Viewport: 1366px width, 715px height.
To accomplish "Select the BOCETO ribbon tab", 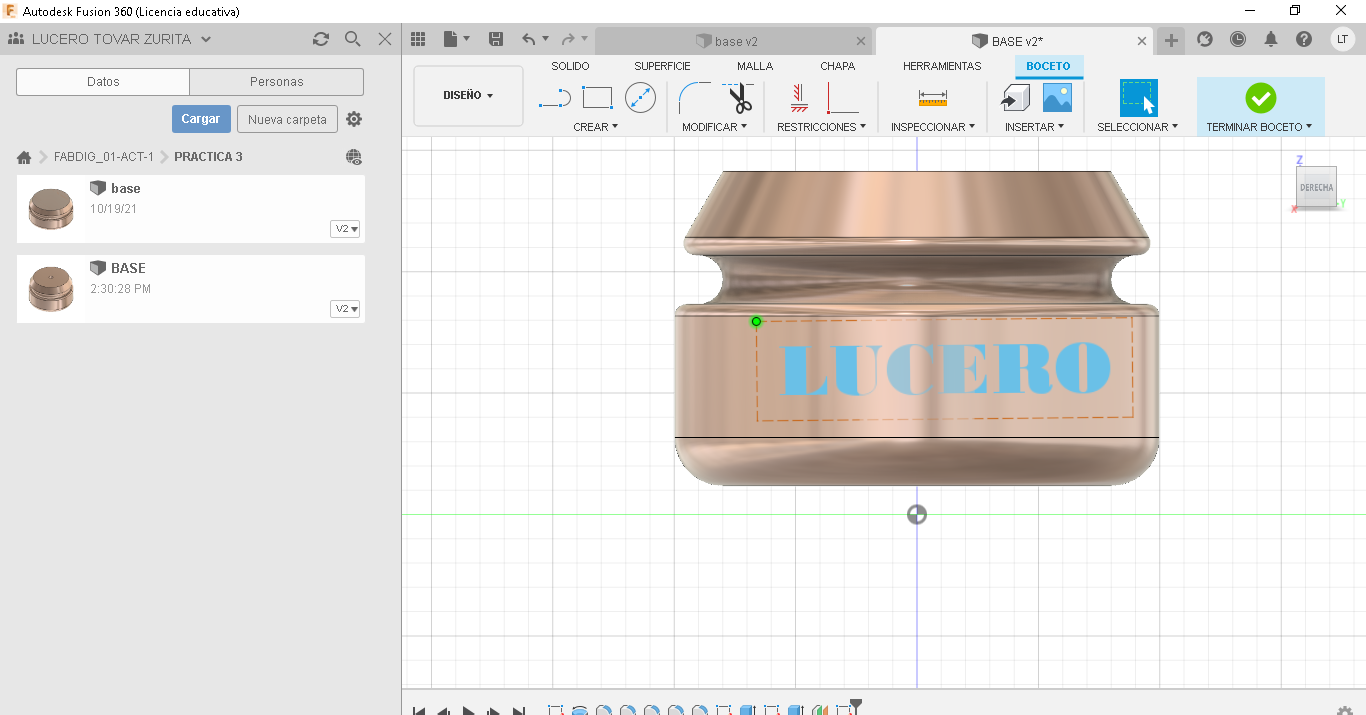I will coord(1048,66).
